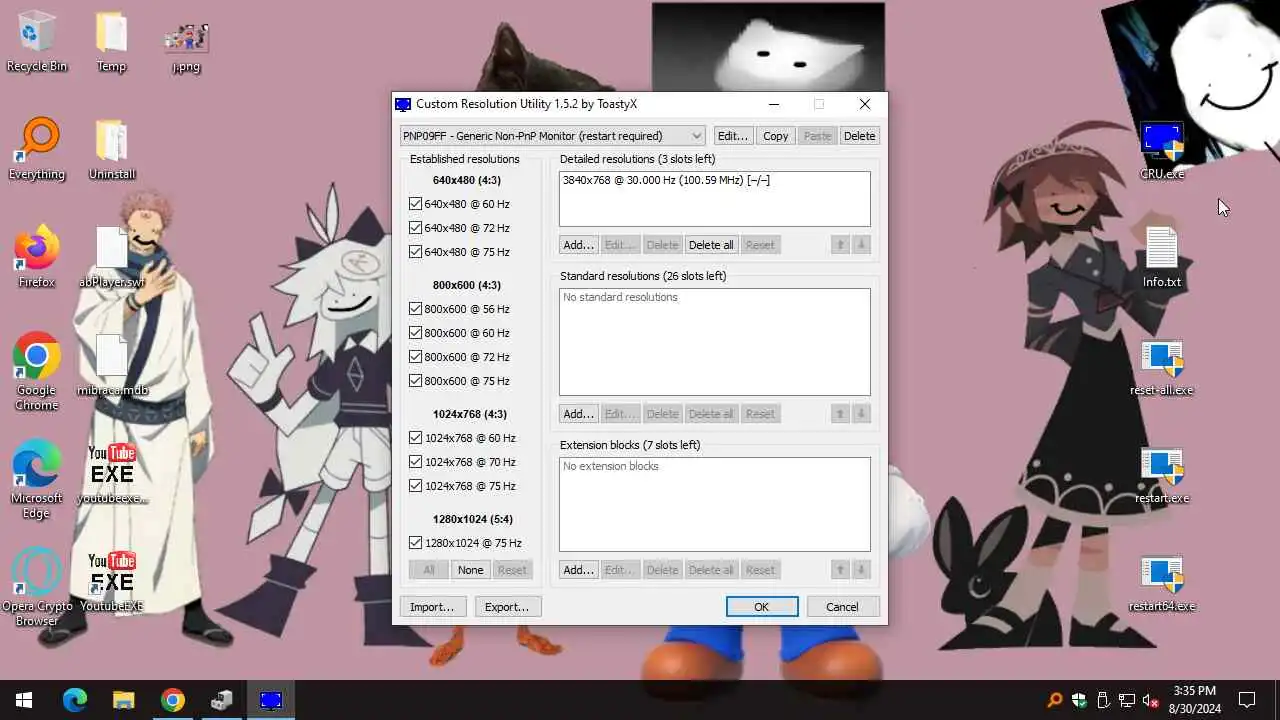
Task: Launch Opera Crypto Browser desktop shortcut
Action: tap(37, 587)
